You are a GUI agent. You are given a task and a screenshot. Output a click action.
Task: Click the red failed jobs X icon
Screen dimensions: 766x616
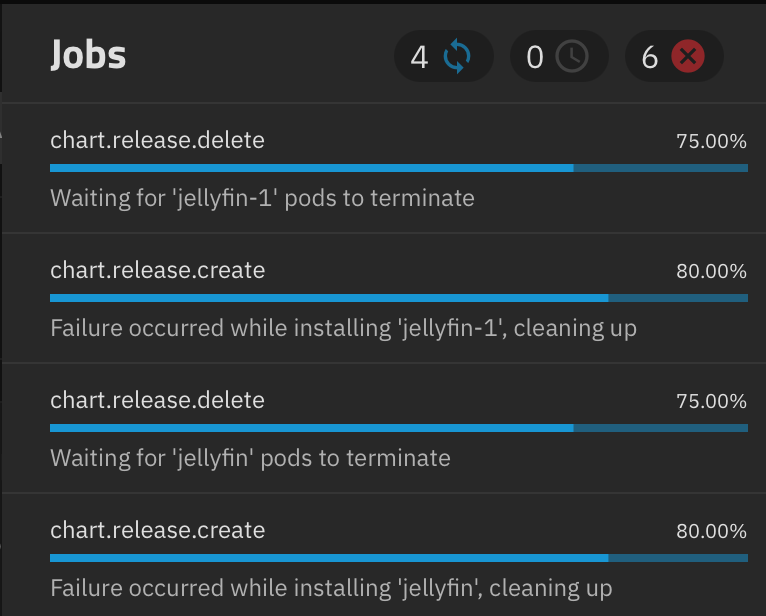(x=688, y=57)
